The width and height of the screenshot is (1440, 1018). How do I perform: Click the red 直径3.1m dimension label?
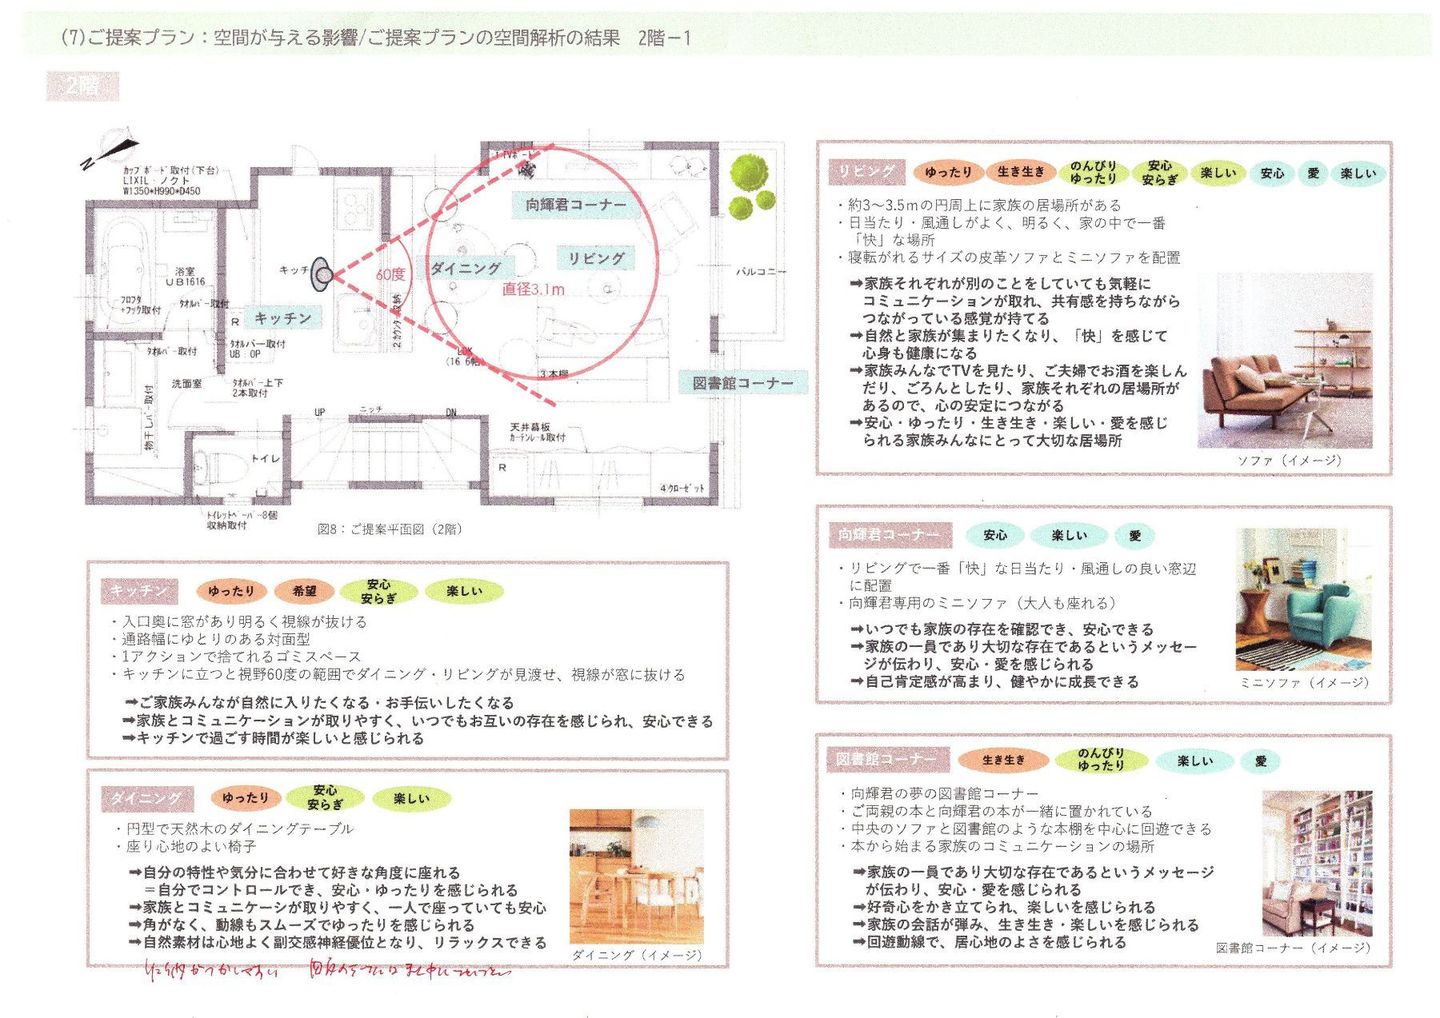tap(533, 290)
